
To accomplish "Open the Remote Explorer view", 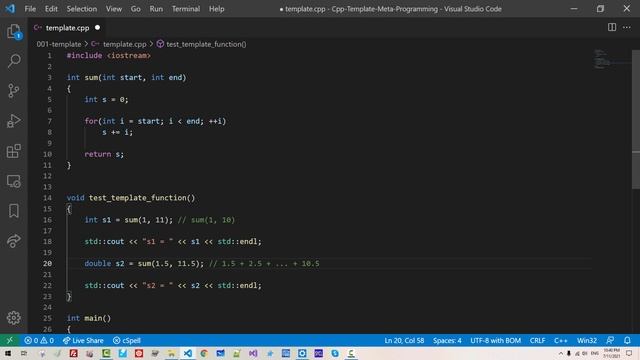I will coord(13,181).
